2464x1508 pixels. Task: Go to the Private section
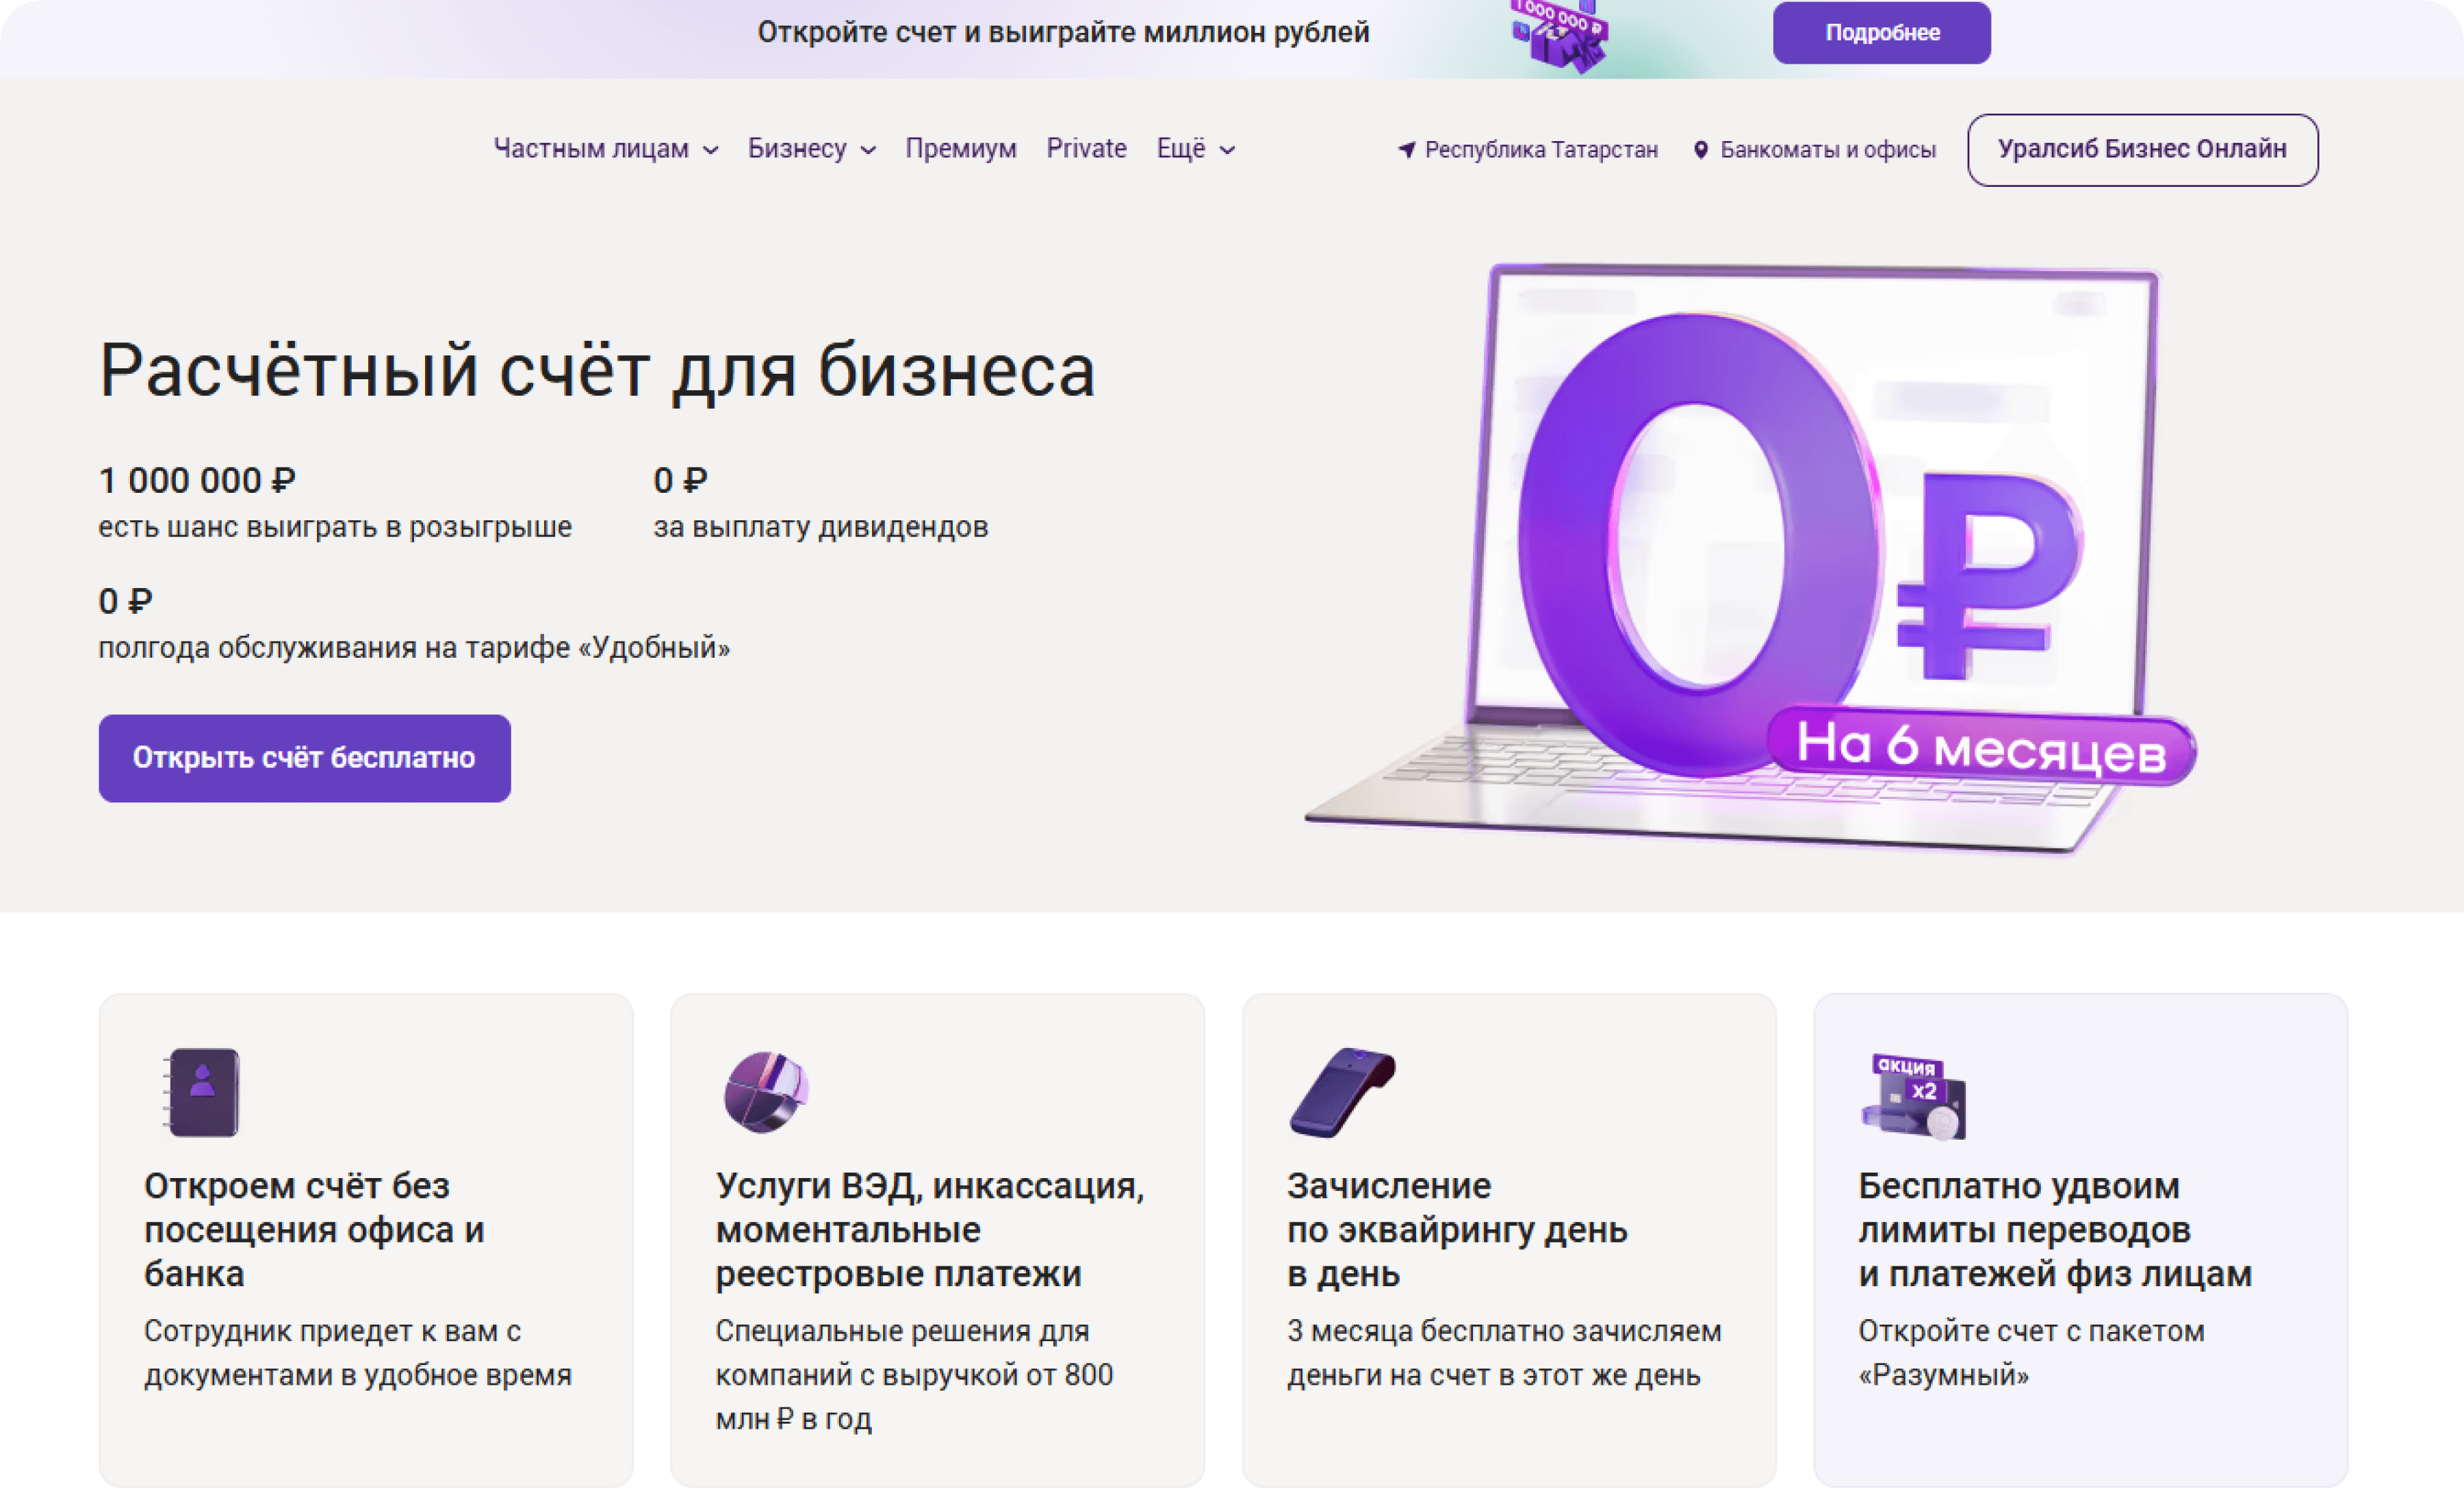click(1086, 149)
